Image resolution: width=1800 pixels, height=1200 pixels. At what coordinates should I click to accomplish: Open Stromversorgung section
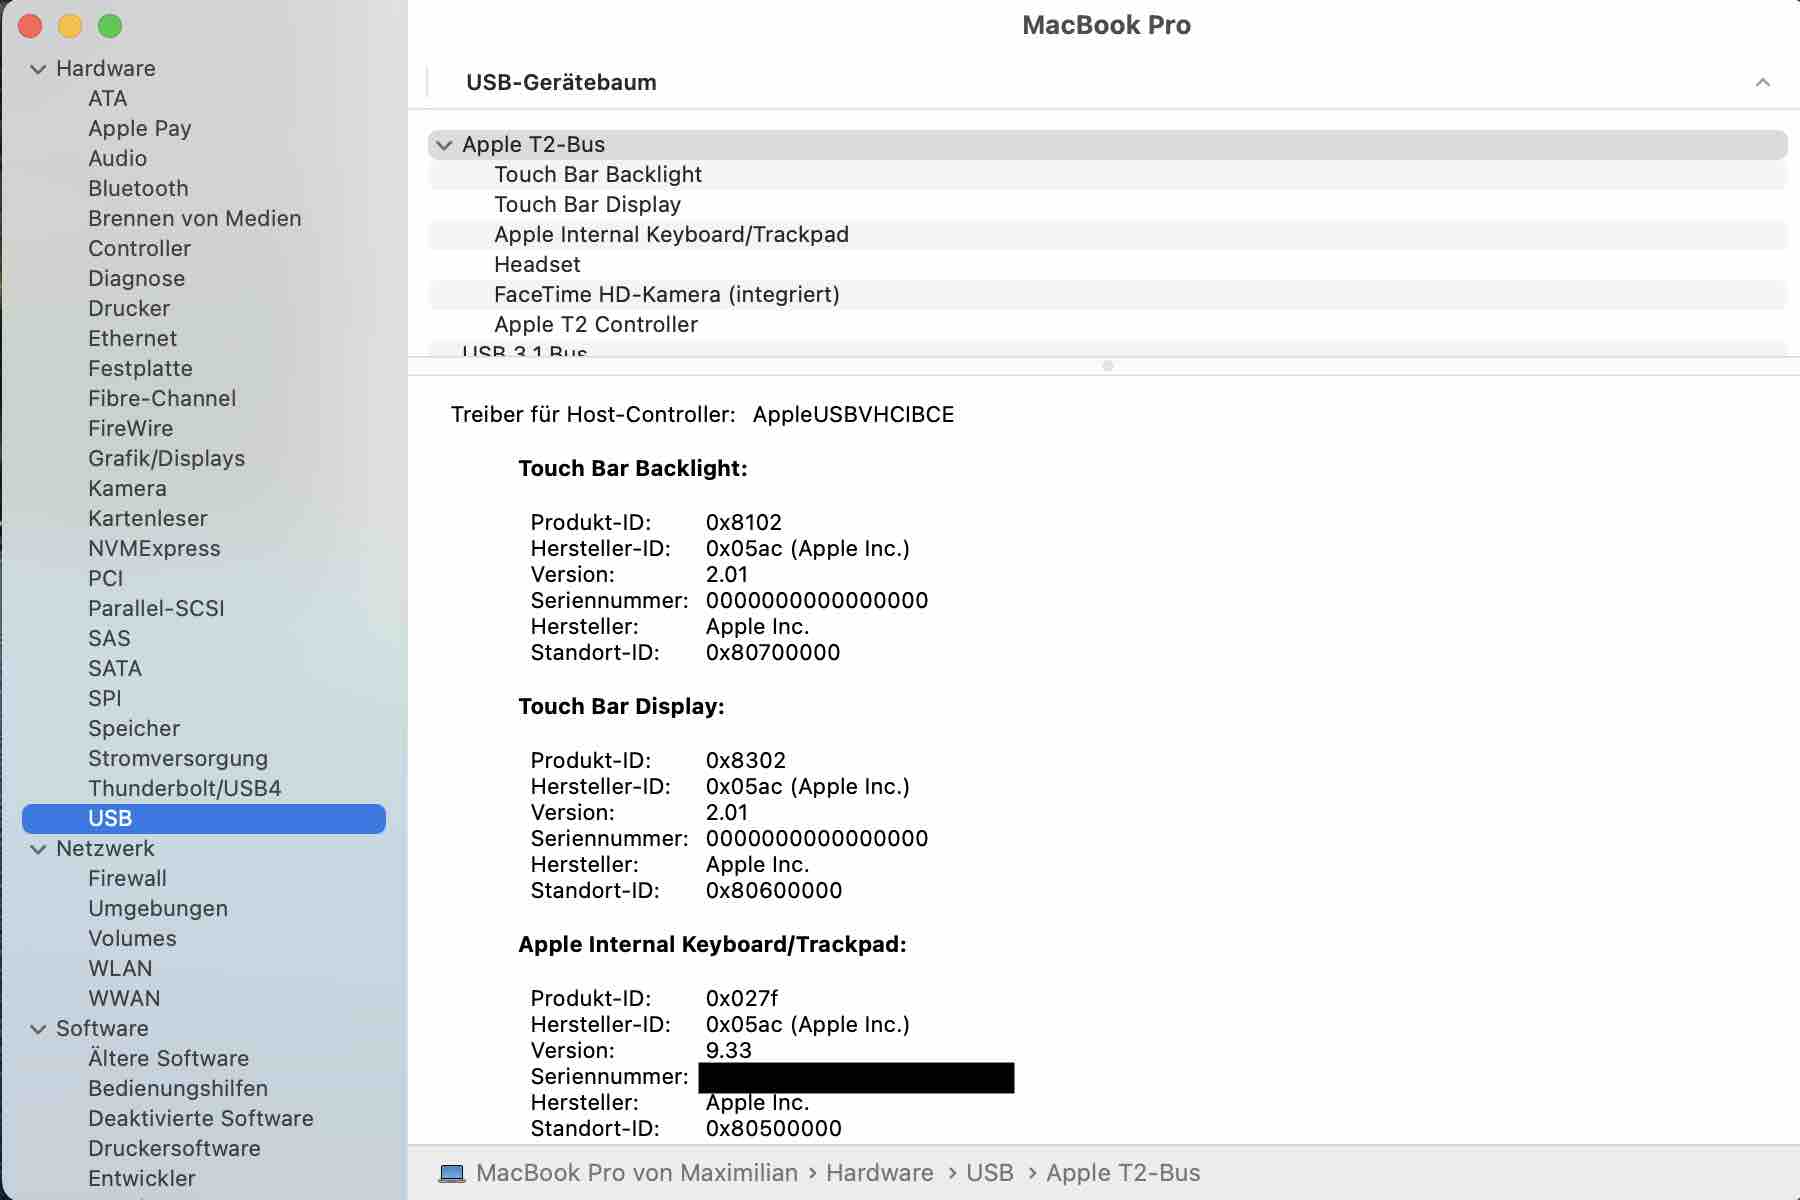tap(178, 758)
